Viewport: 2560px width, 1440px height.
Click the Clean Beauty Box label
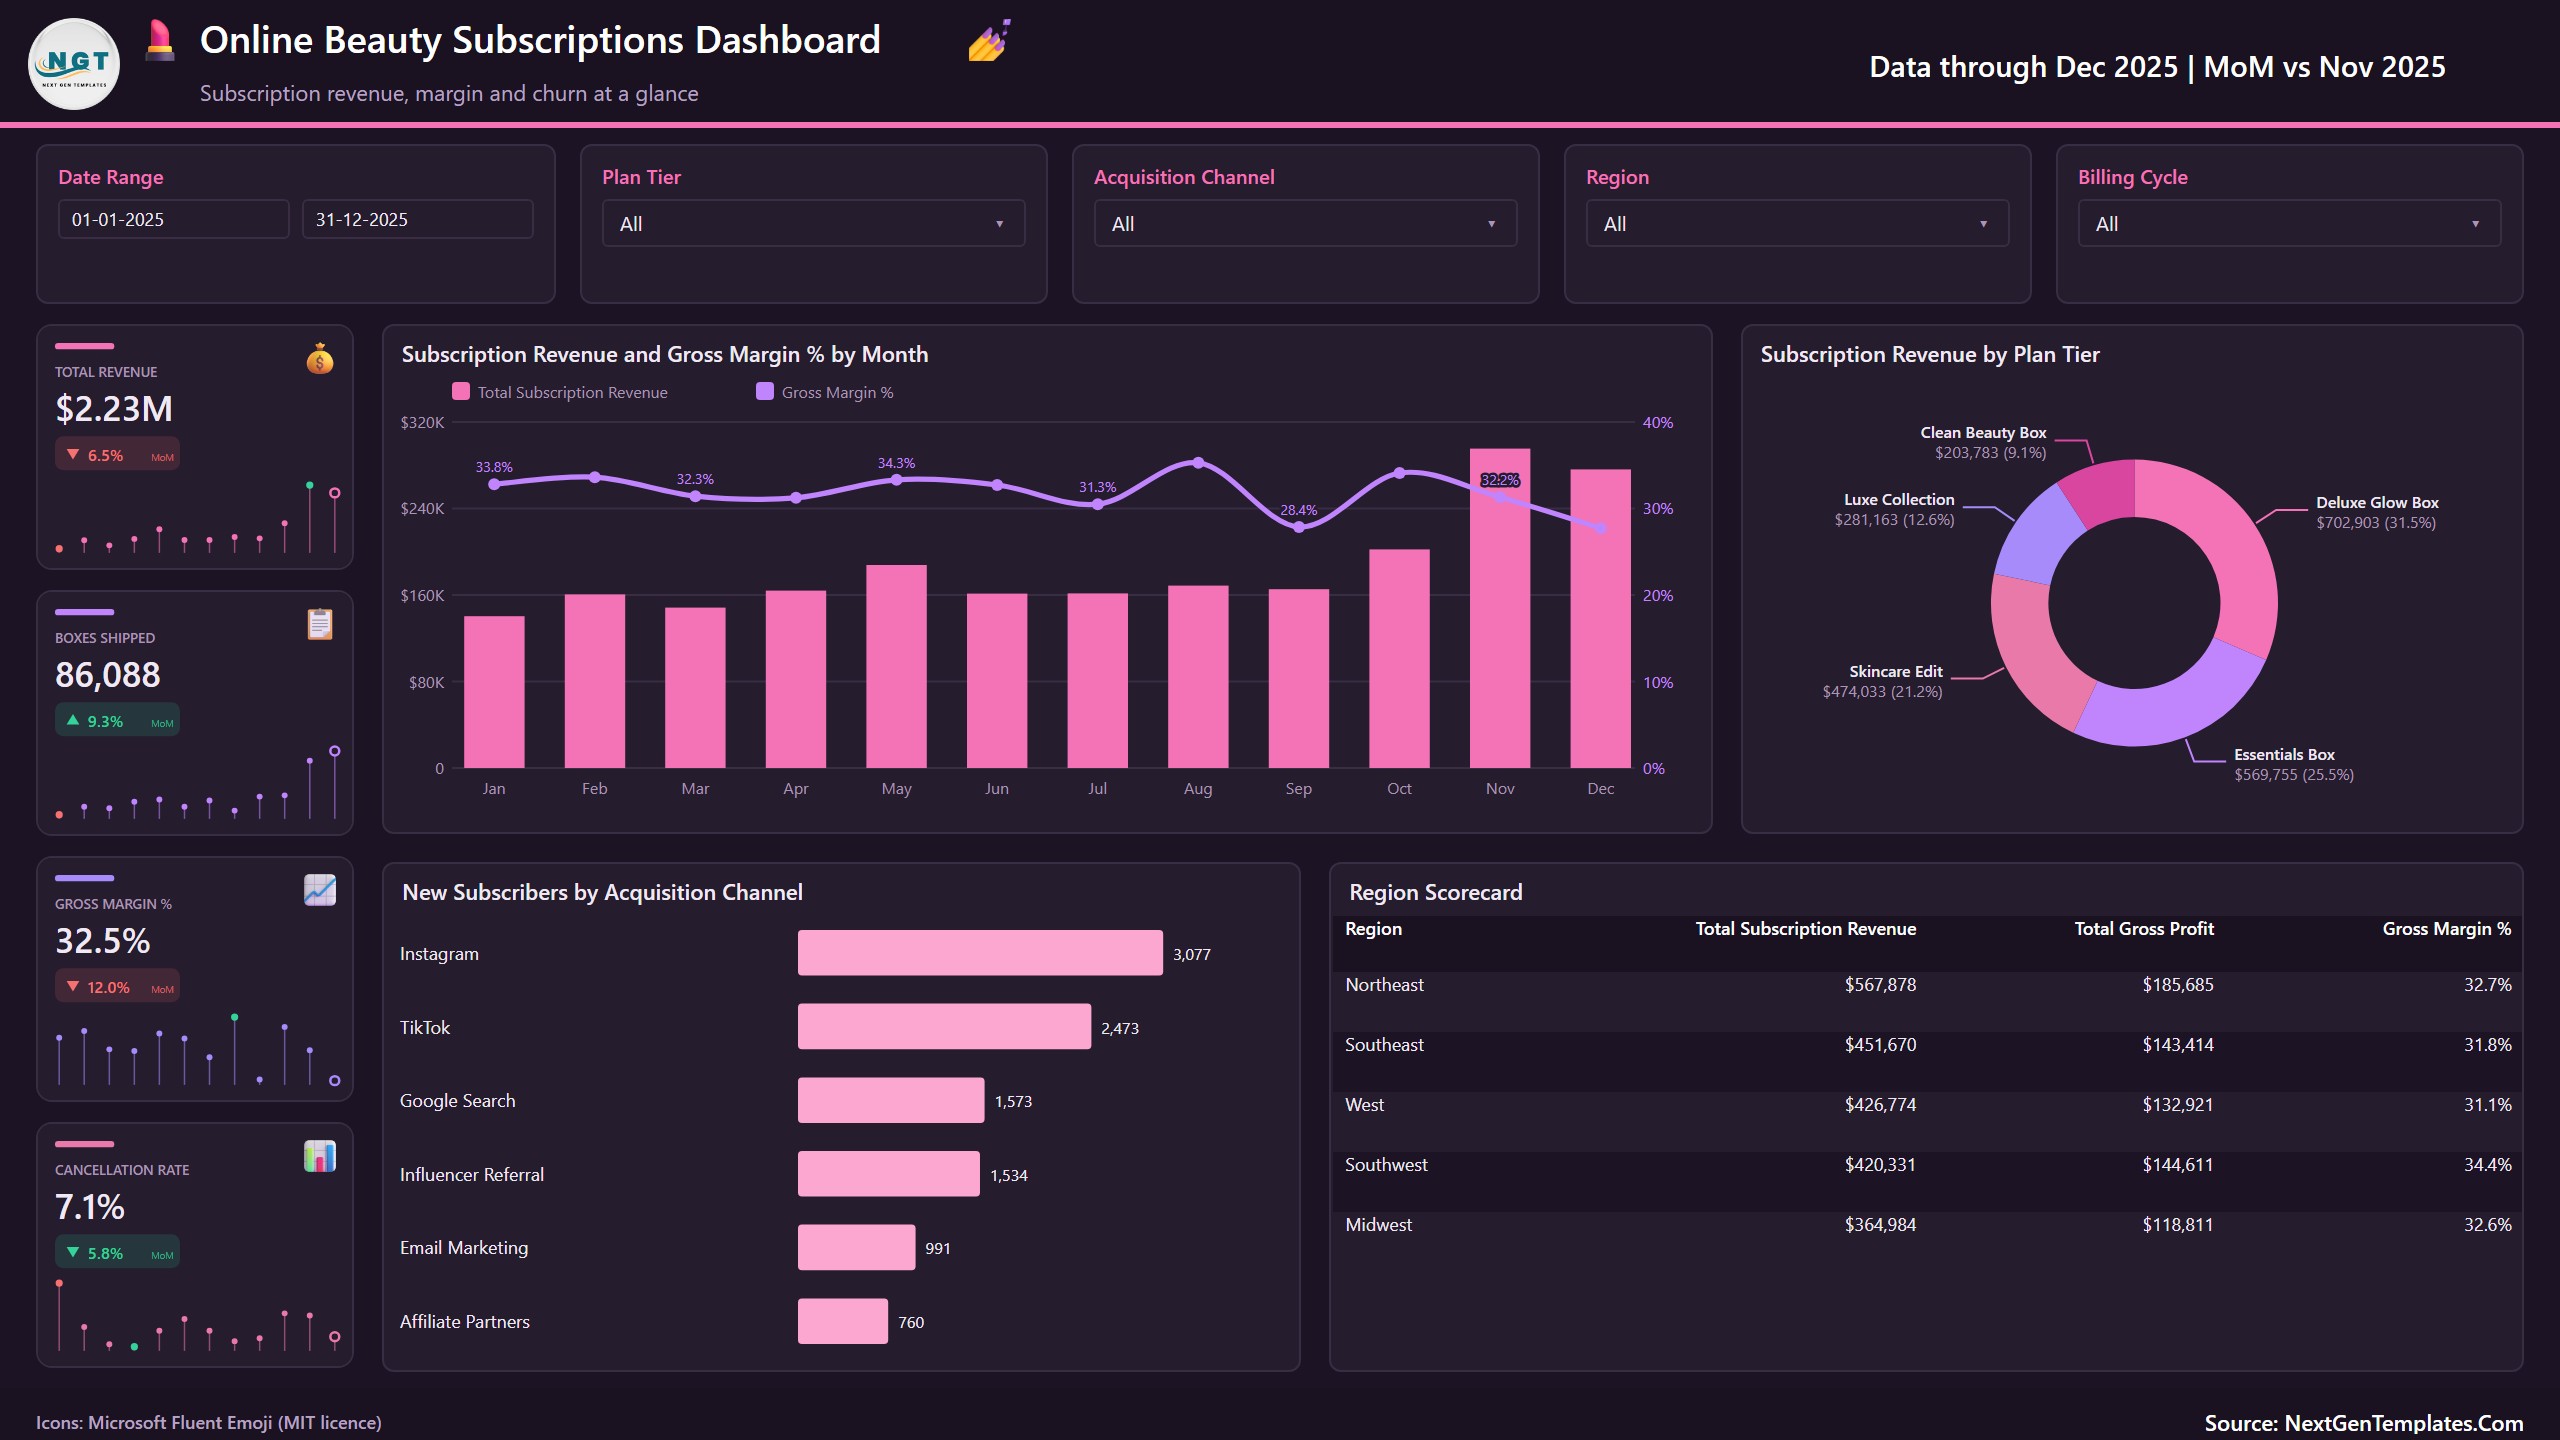(x=1983, y=433)
